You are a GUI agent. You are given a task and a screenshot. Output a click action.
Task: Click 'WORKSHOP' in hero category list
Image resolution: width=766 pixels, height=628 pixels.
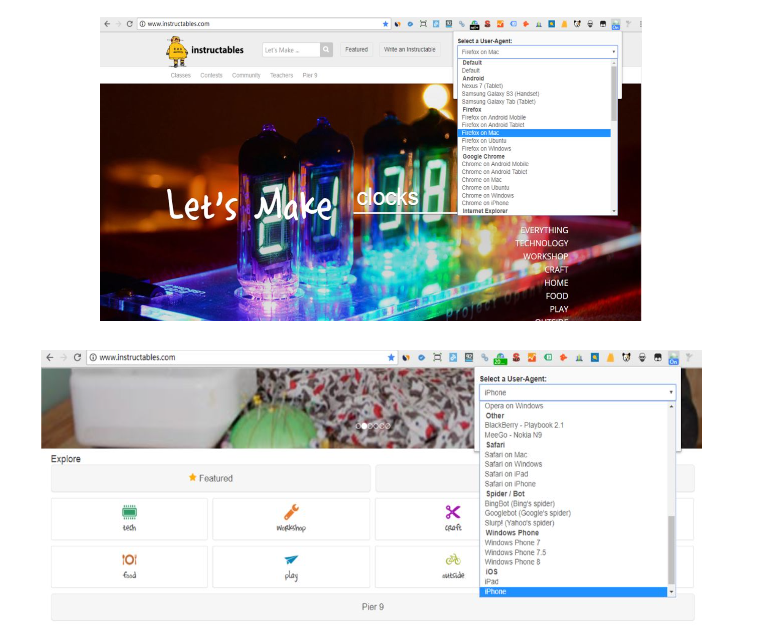pyautogui.click(x=545, y=256)
